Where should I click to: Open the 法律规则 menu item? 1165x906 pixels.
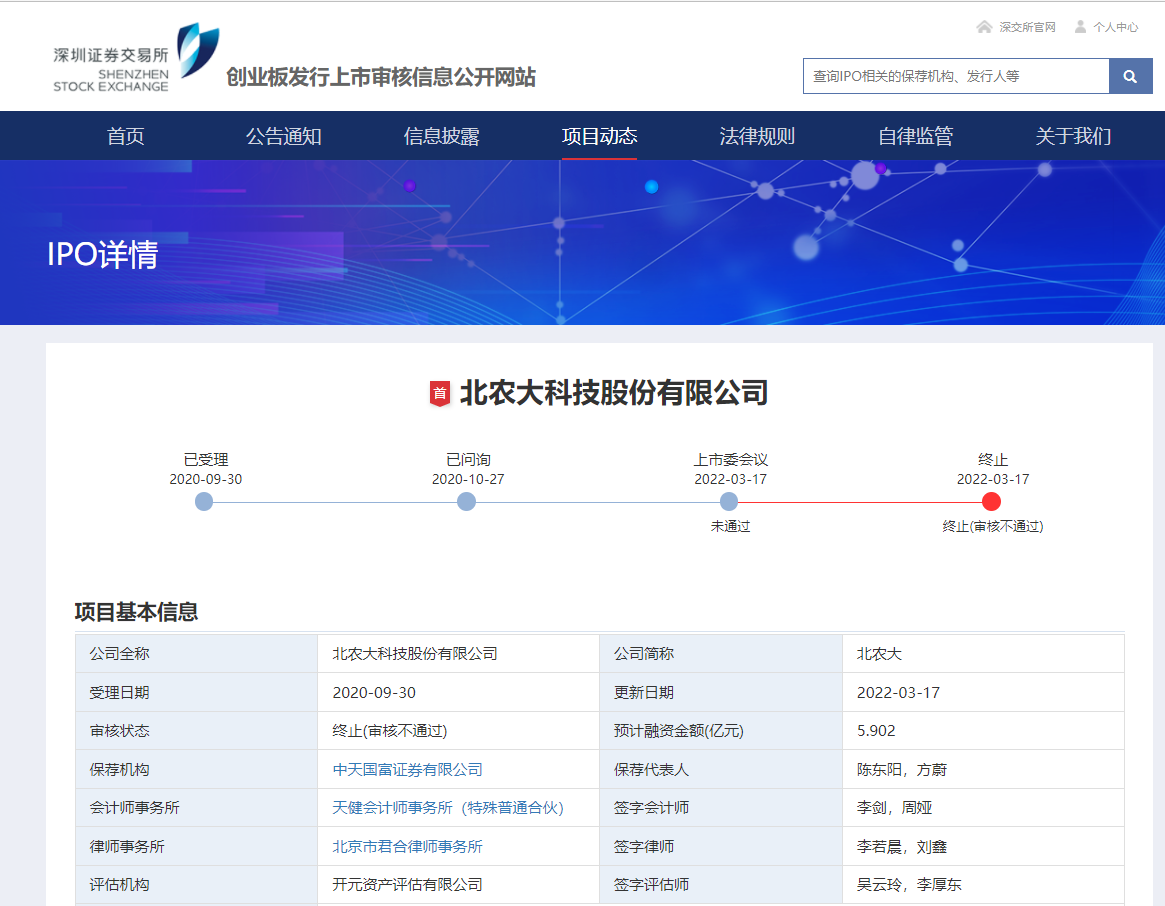(757, 136)
